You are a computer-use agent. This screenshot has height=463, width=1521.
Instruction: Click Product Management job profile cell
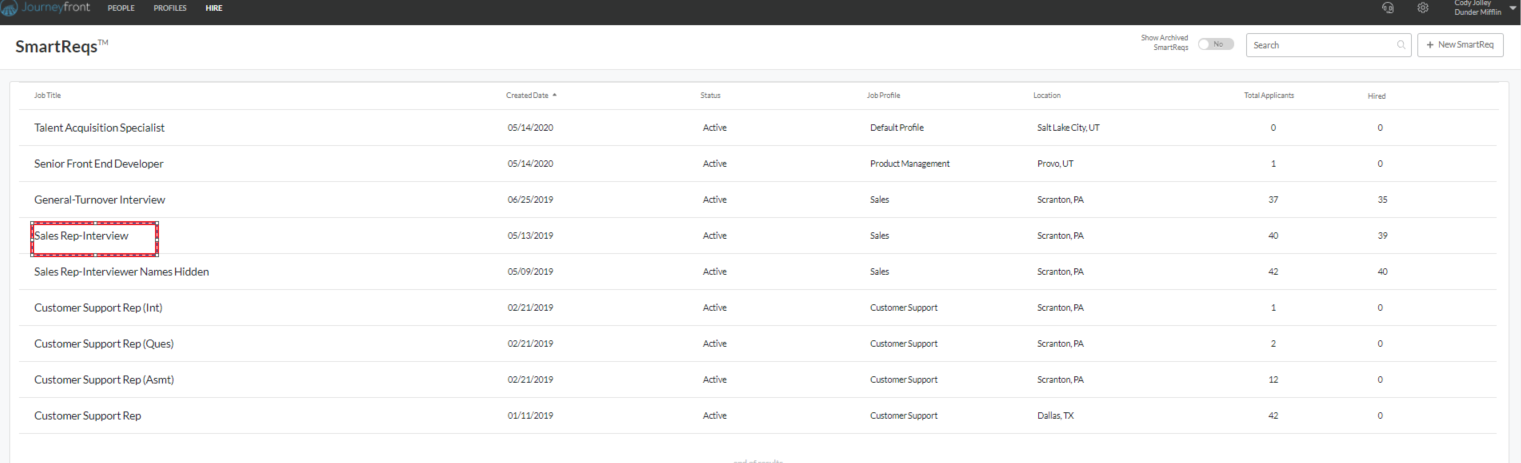point(910,164)
